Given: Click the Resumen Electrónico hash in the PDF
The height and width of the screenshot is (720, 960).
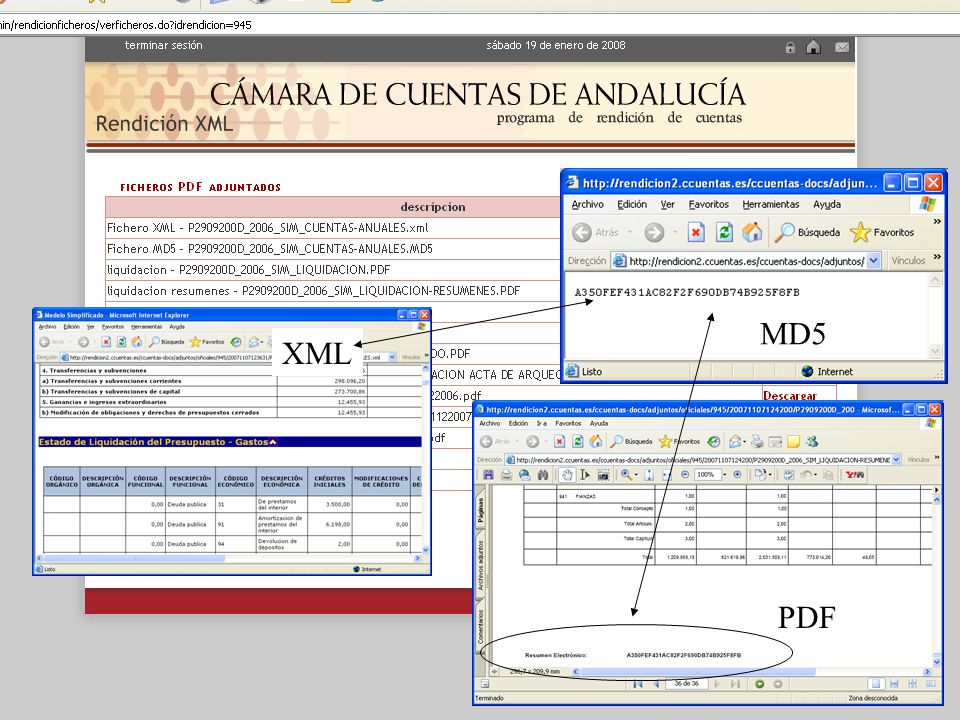Looking at the screenshot, I should pos(684,655).
